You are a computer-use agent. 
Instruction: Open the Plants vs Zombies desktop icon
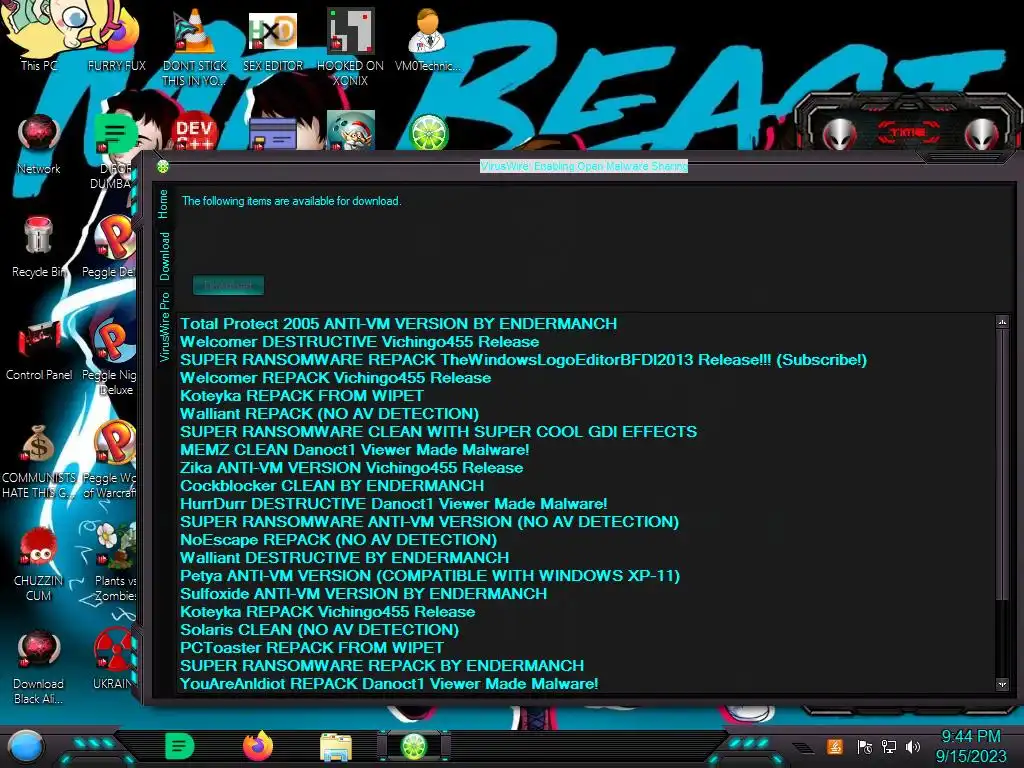point(115,562)
